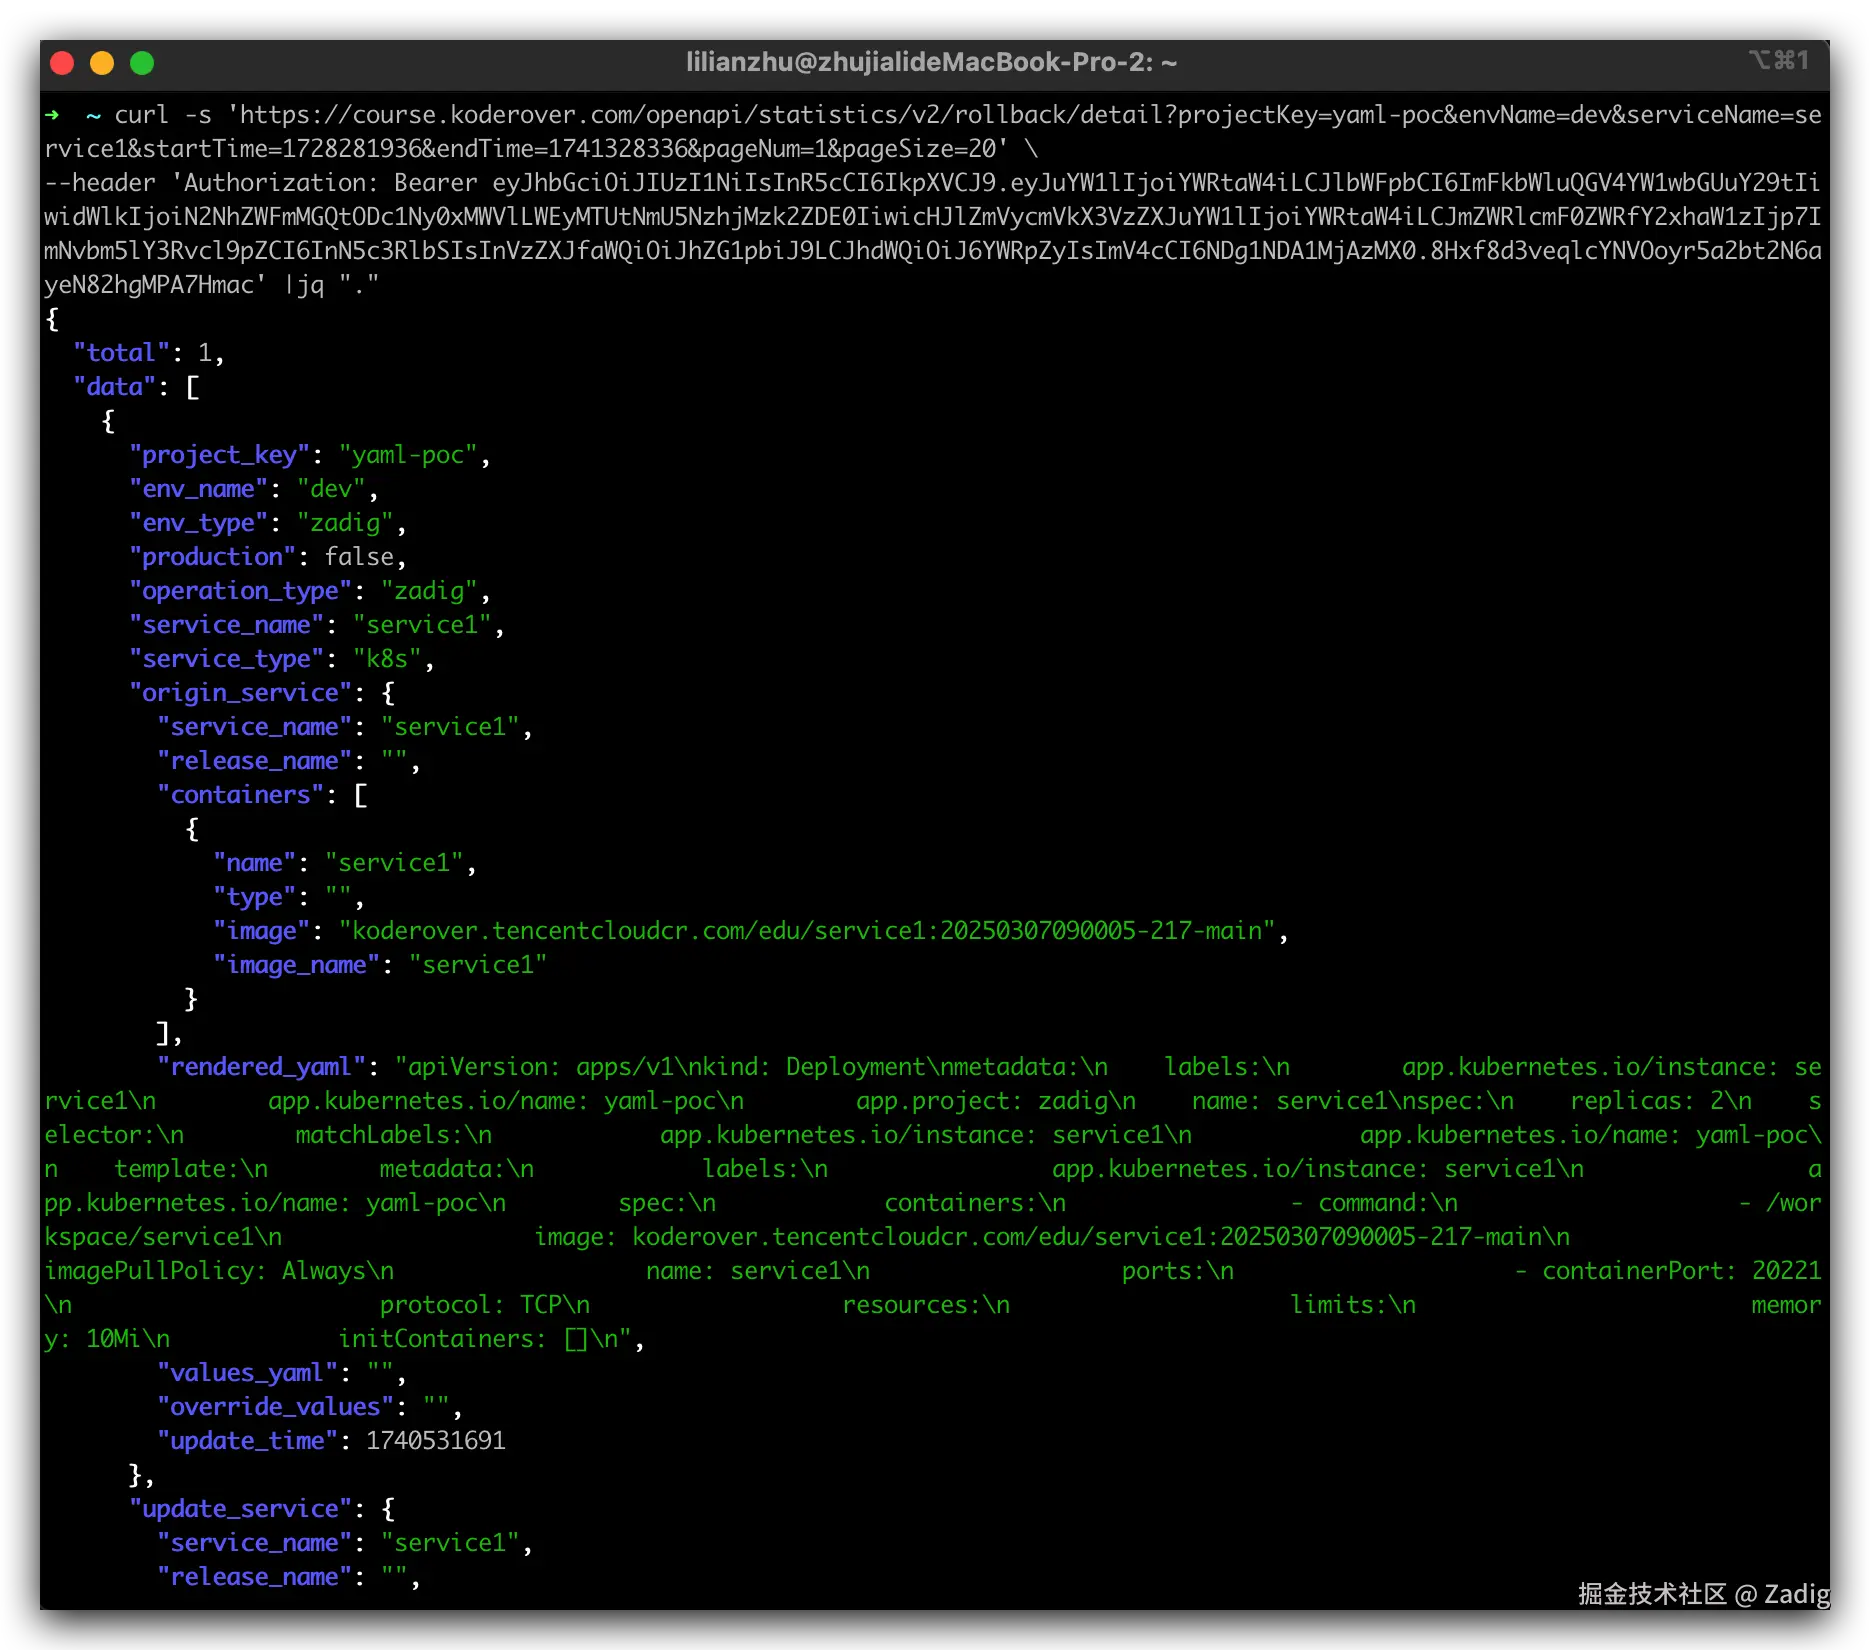The image size is (1870, 1650).
Task: Minimize the terminal using the yellow button
Action: 102,63
